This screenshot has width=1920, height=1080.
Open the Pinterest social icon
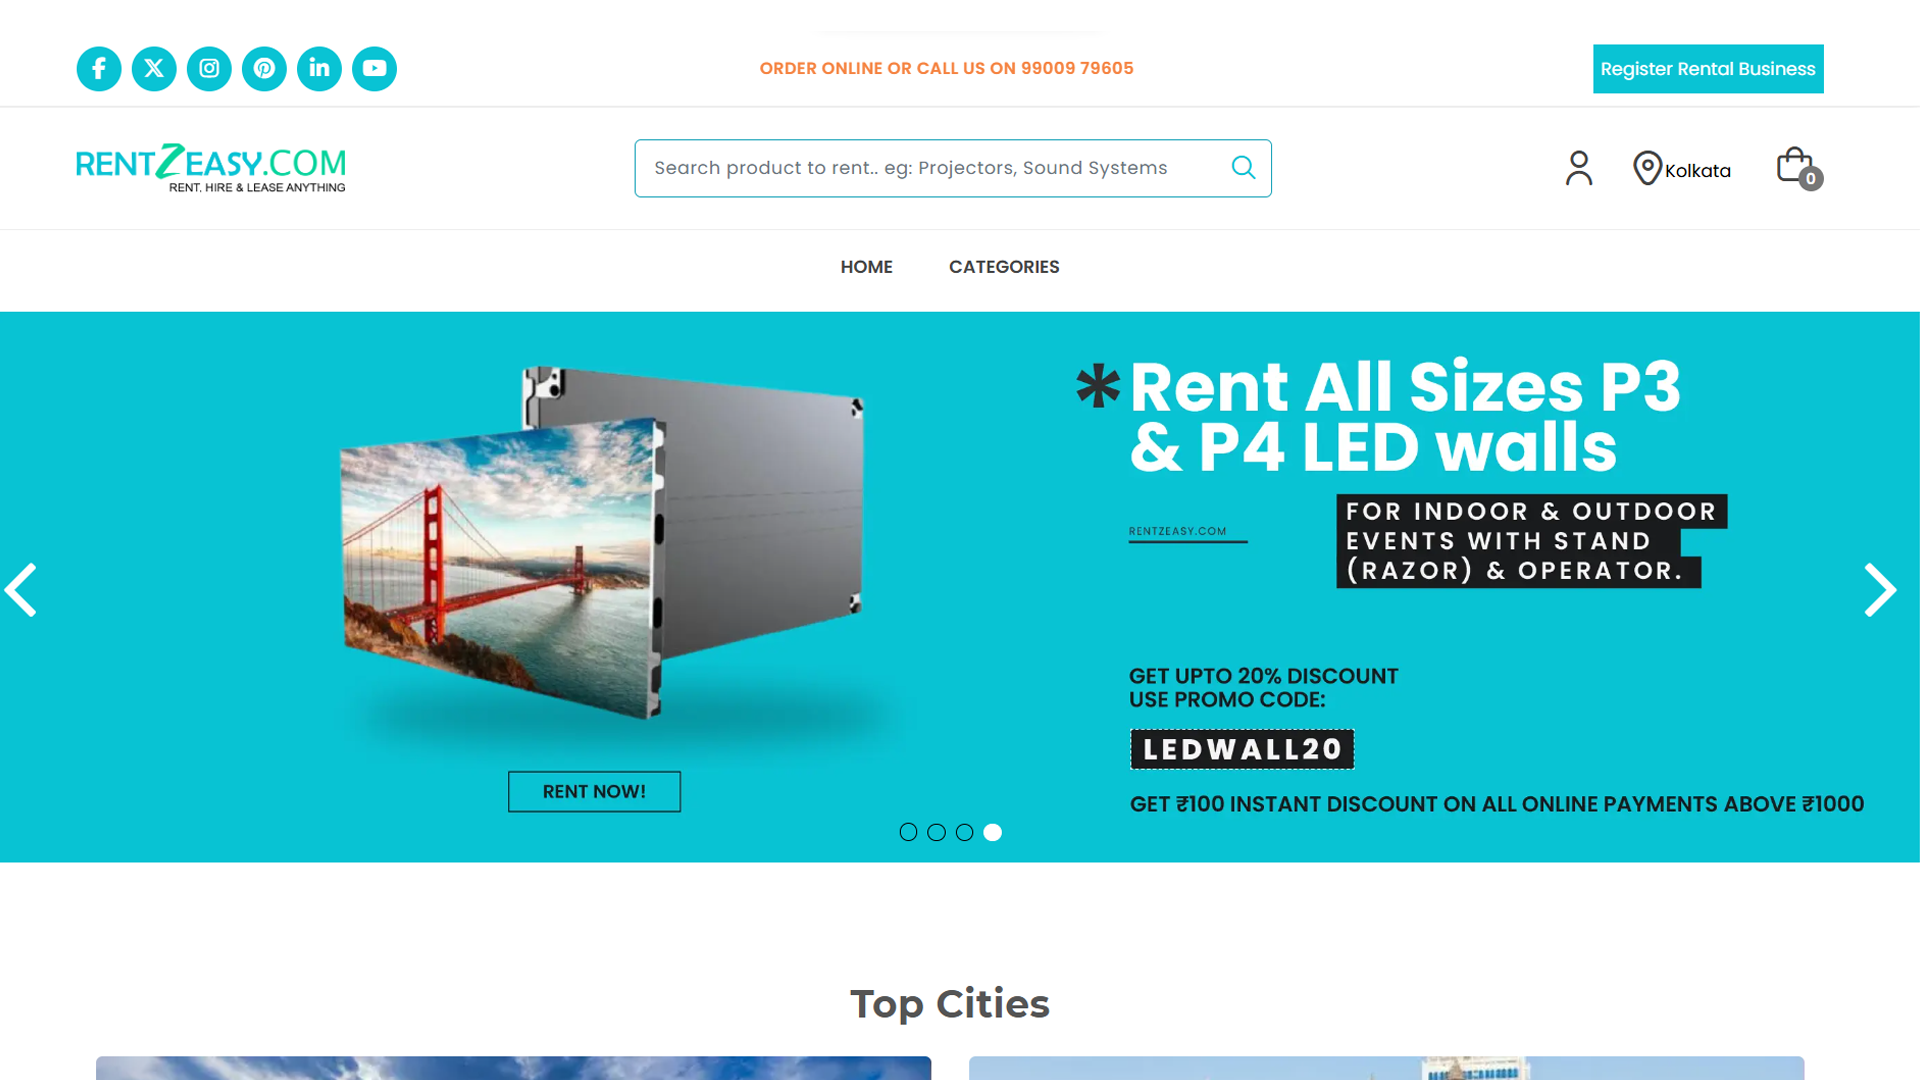[264, 69]
